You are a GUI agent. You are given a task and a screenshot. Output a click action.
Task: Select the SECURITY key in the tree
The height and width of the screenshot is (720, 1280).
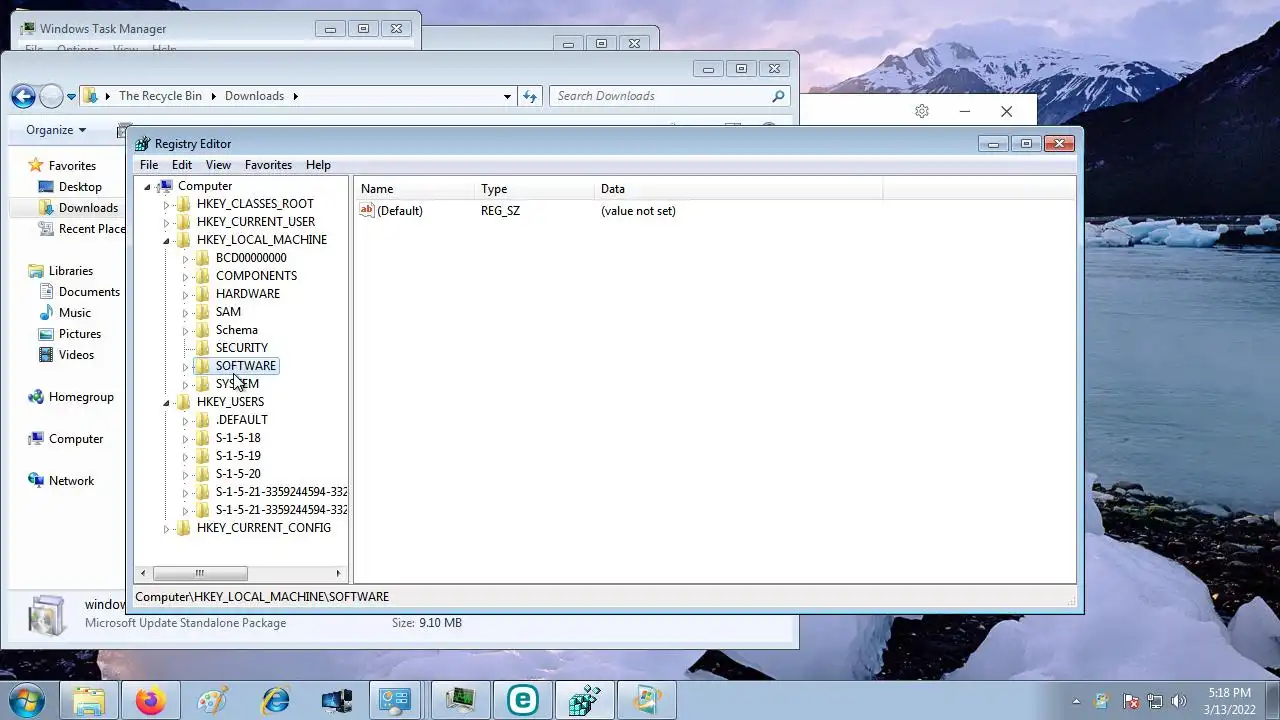pos(242,348)
